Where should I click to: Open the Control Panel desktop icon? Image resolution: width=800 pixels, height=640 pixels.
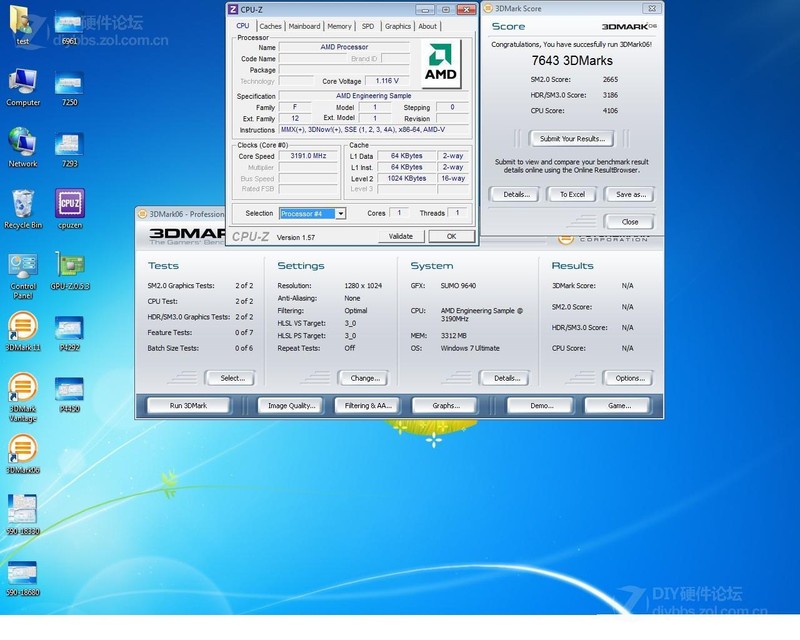23,276
